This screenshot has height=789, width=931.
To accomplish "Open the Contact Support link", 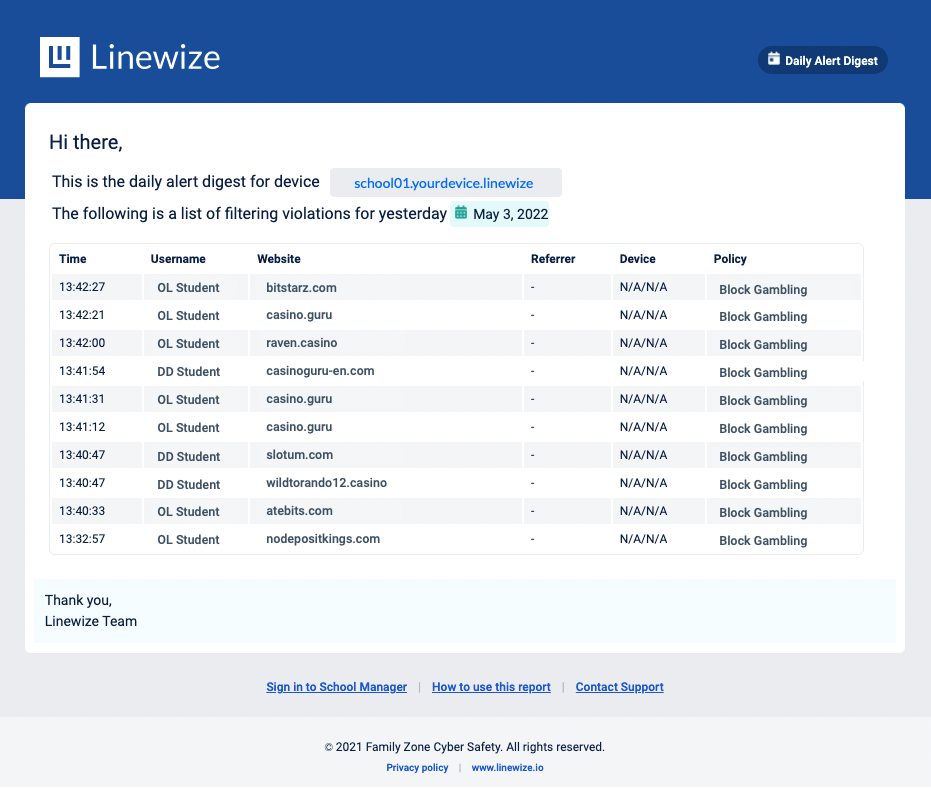I will (x=619, y=687).
